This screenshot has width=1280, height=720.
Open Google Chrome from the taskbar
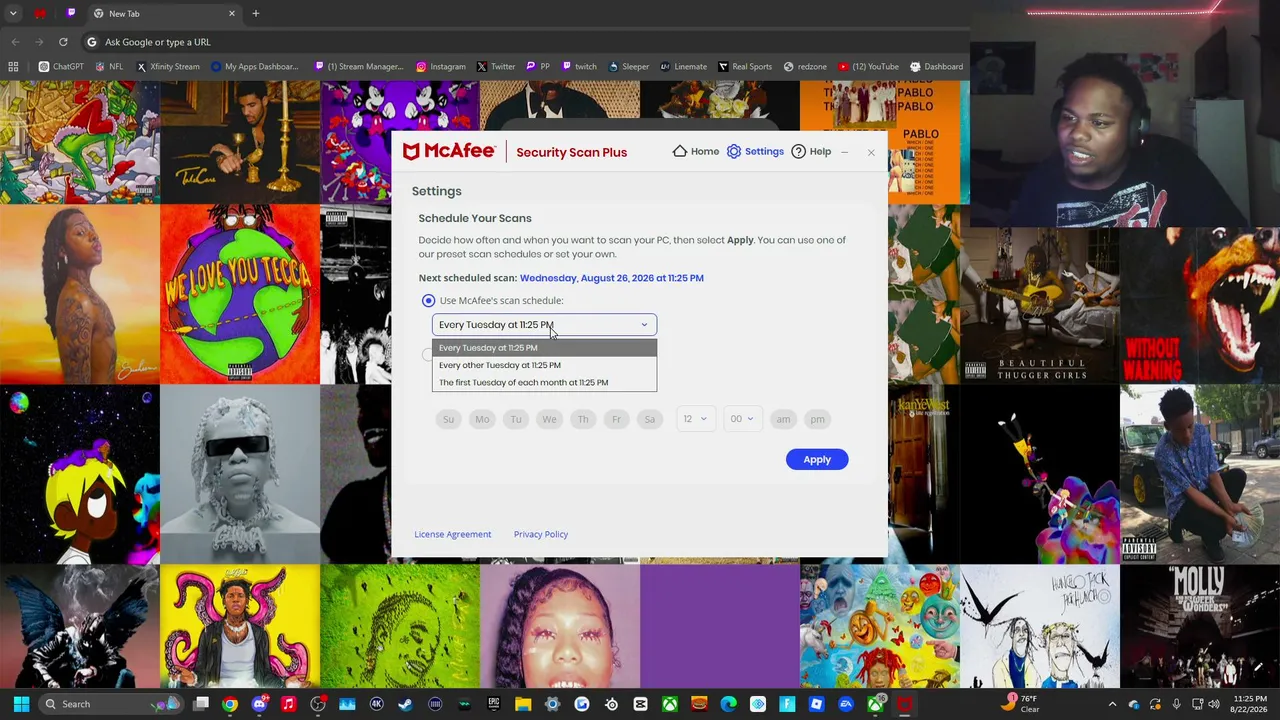[230, 704]
